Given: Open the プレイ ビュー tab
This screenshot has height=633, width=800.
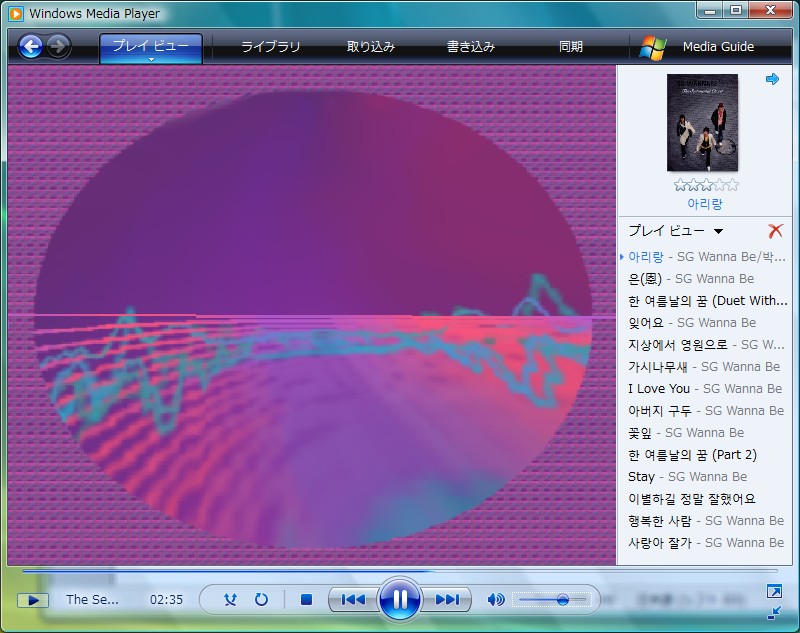Looking at the screenshot, I should pyautogui.click(x=151, y=46).
